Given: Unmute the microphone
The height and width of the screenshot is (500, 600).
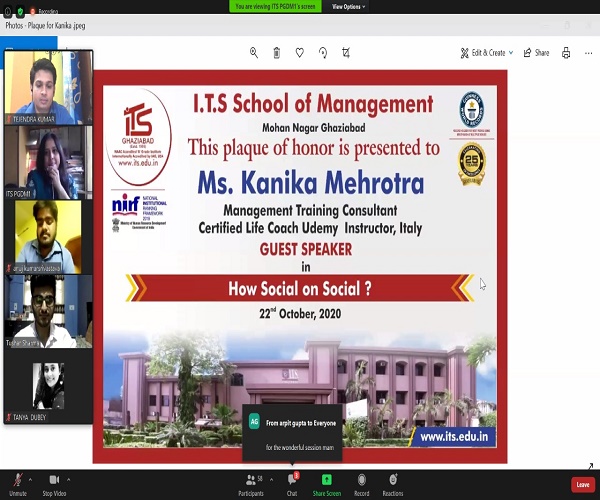Looking at the screenshot, I should pyautogui.click(x=18, y=484).
